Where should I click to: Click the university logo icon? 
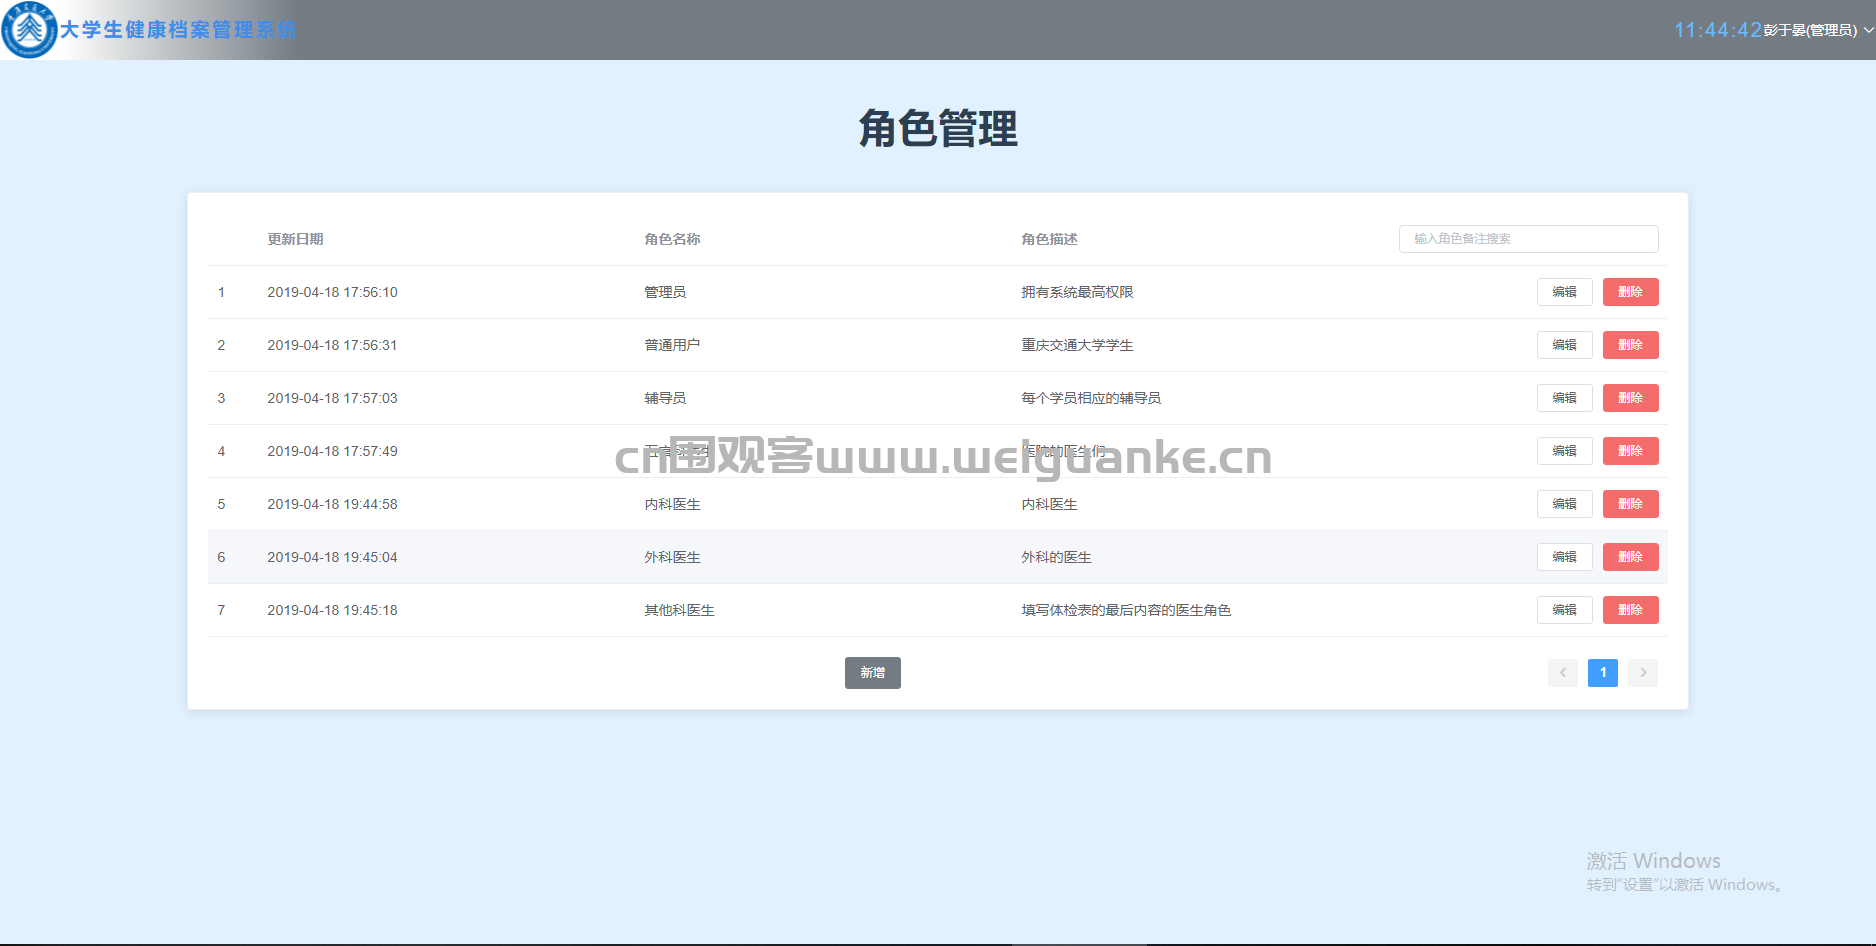pos(29,30)
